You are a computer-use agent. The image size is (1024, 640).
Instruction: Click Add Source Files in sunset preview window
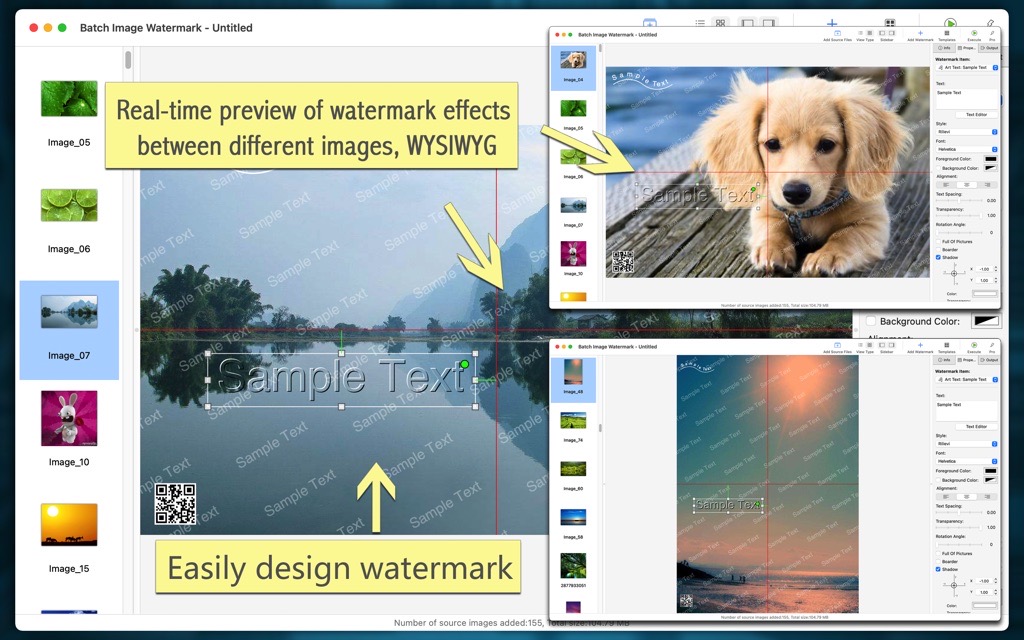[837, 345]
